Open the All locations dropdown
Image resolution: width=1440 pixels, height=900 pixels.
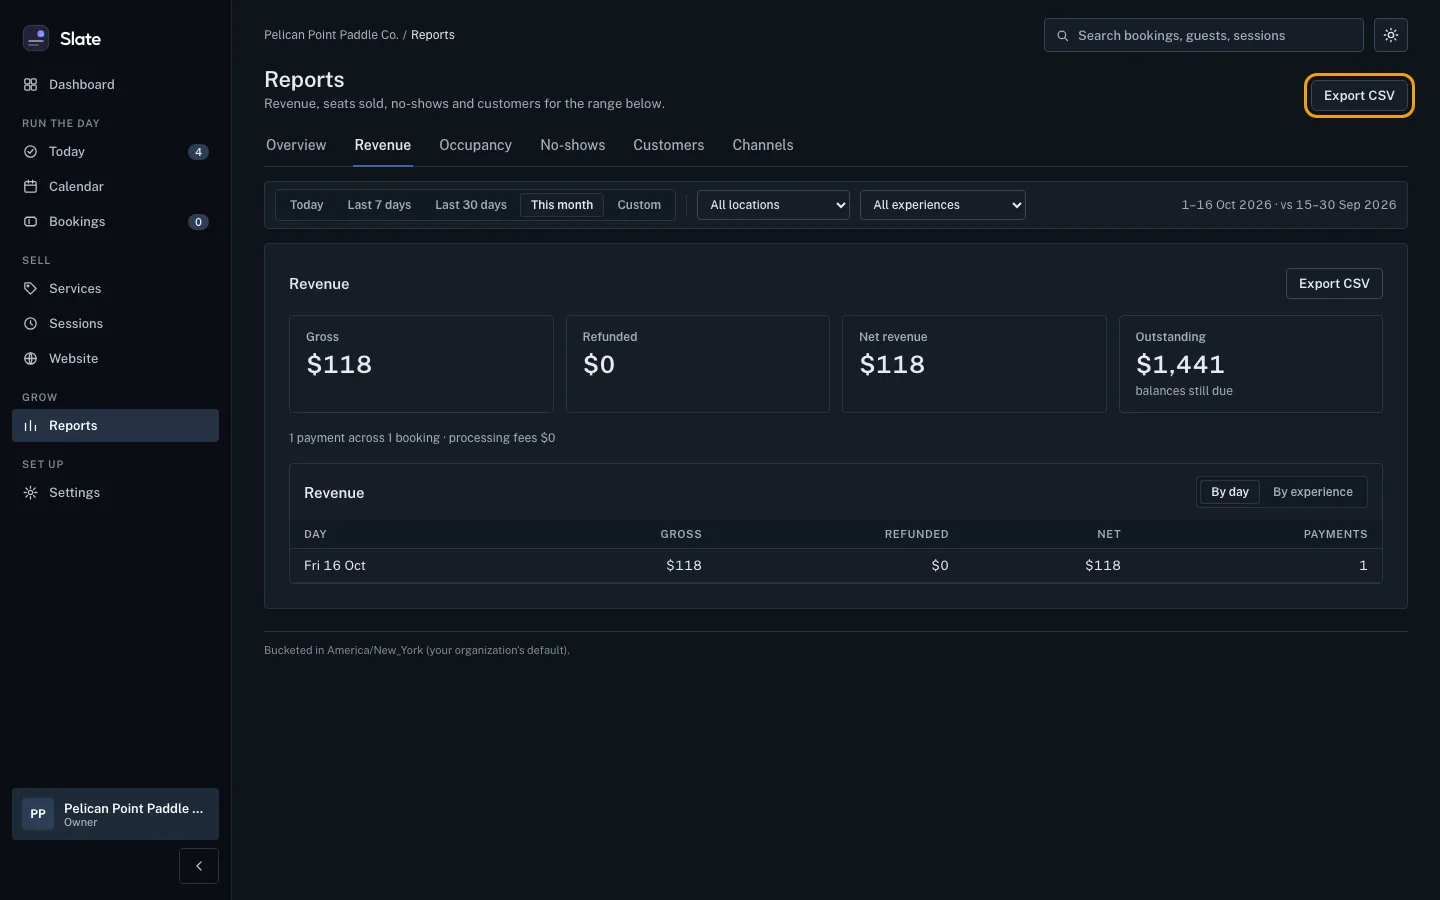[x=773, y=205]
